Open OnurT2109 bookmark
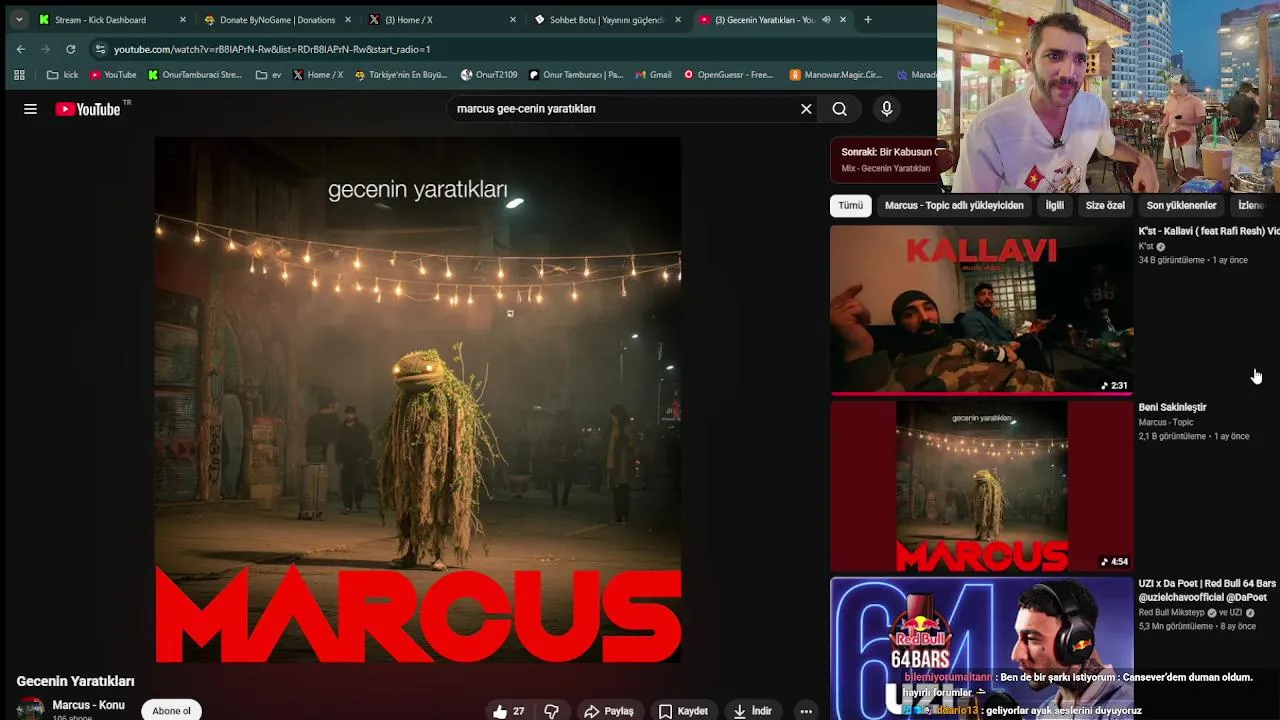 click(489, 74)
